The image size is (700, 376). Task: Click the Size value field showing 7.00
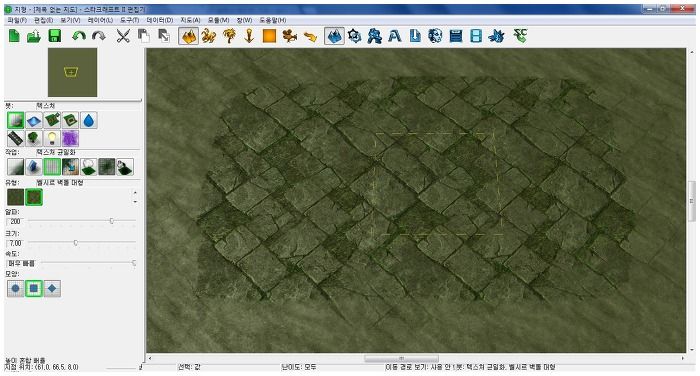14,243
